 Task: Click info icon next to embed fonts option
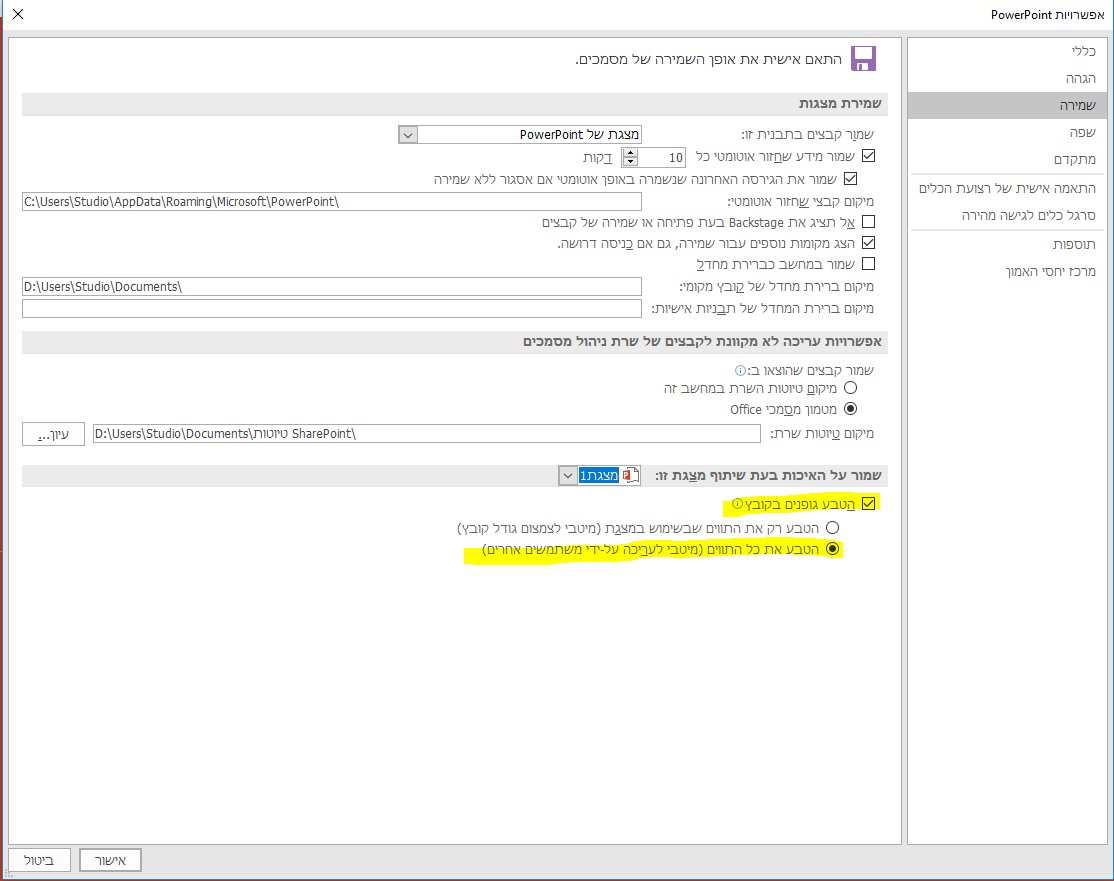(737, 504)
